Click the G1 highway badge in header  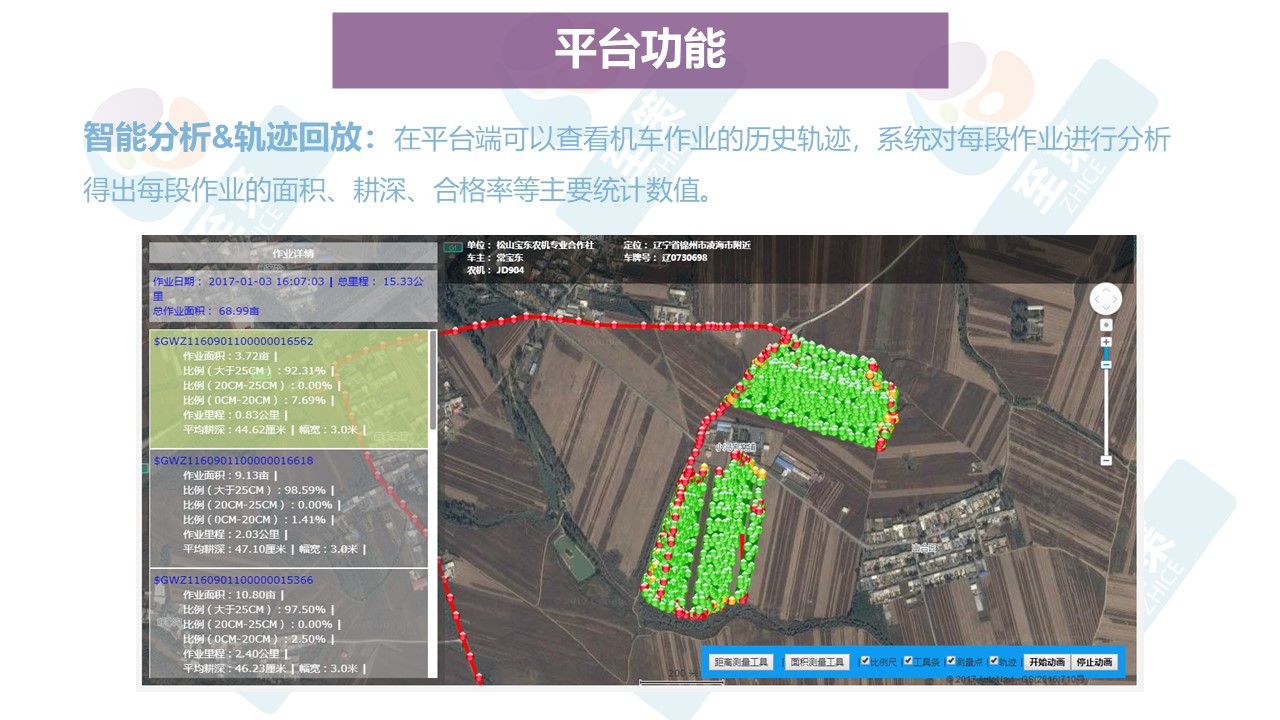click(x=453, y=246)
